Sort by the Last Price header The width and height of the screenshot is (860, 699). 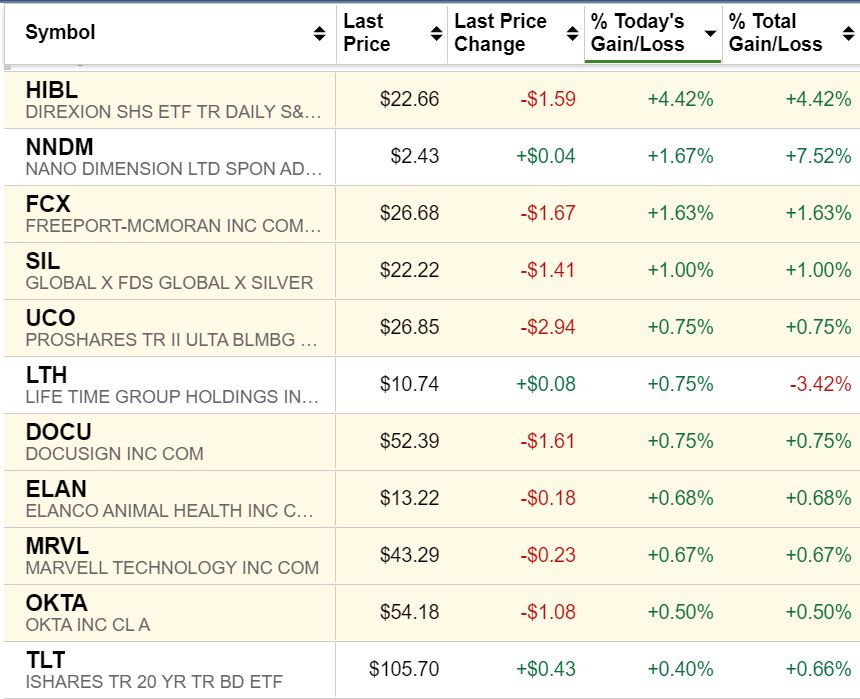pos(366,32)
